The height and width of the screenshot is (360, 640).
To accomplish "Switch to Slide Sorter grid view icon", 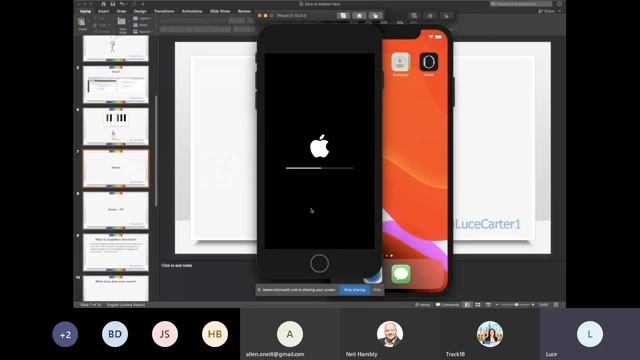I will 478,304.
